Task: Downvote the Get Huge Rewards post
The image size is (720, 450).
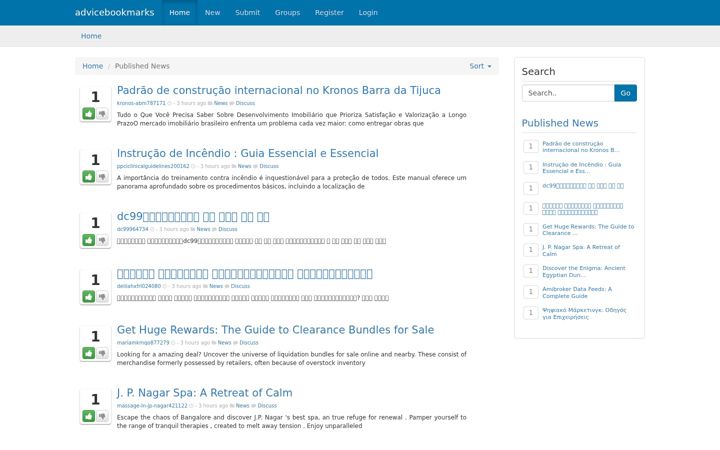Action: click(102, 353)
